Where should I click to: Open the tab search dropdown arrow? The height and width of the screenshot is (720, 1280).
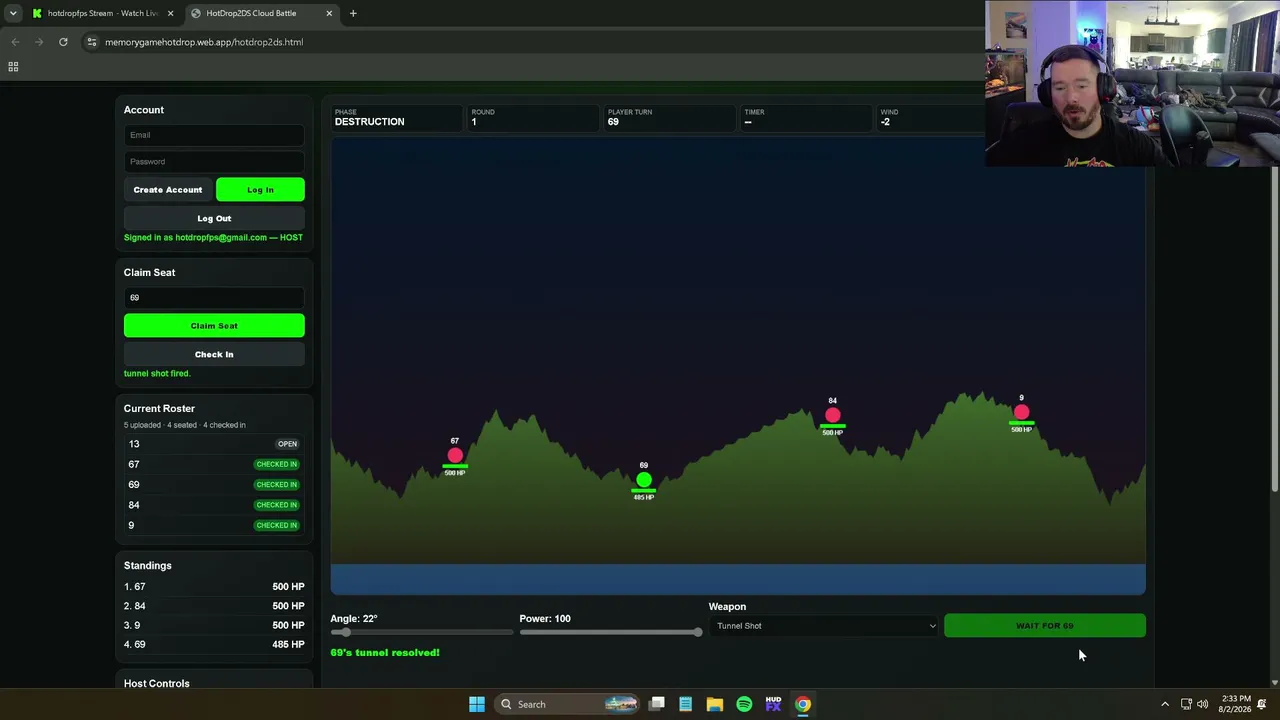click(13, 13)
